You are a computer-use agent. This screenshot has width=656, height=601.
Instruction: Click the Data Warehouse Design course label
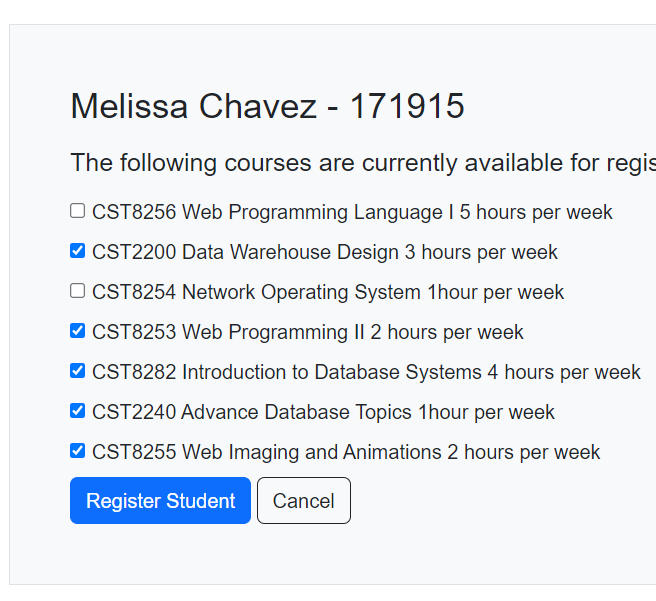[x=290, y=252]
